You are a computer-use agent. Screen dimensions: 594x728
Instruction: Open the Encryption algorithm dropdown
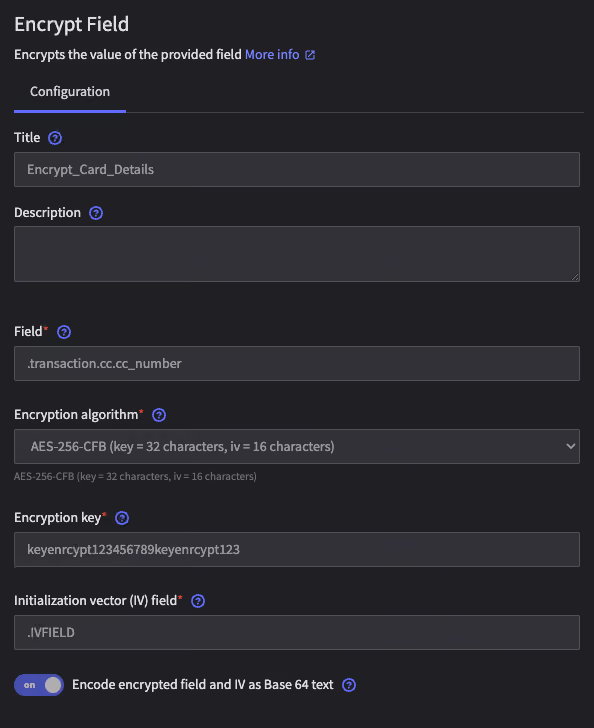pos(297,447)
